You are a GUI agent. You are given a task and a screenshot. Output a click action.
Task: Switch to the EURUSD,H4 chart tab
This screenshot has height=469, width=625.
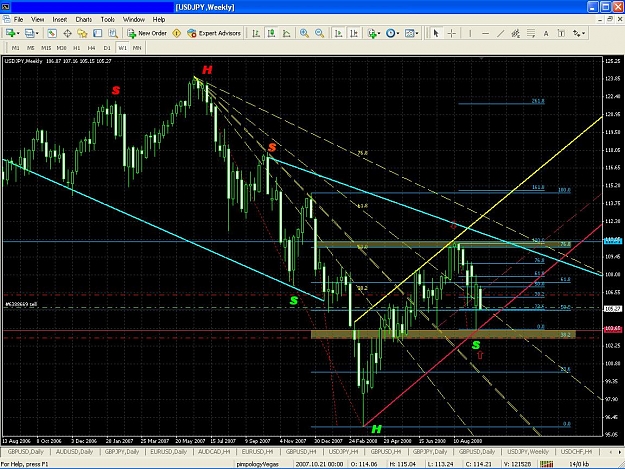[257, 452]
